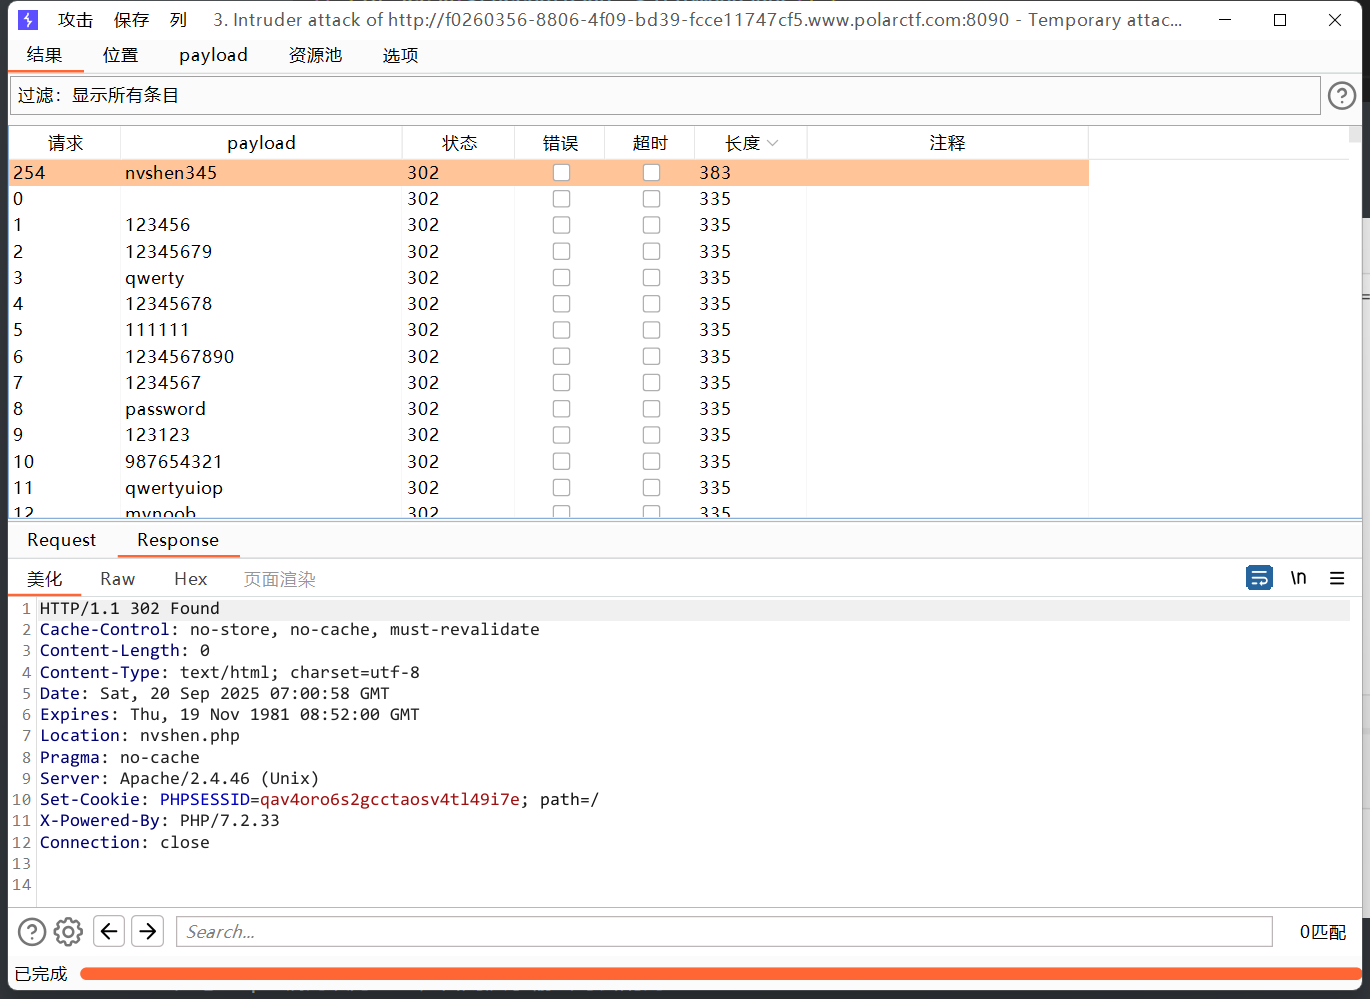Sort by length column dropdown arrow
Image resolution: width=1370 pixels, height=999 pixels.
click(x=772, y=144)
